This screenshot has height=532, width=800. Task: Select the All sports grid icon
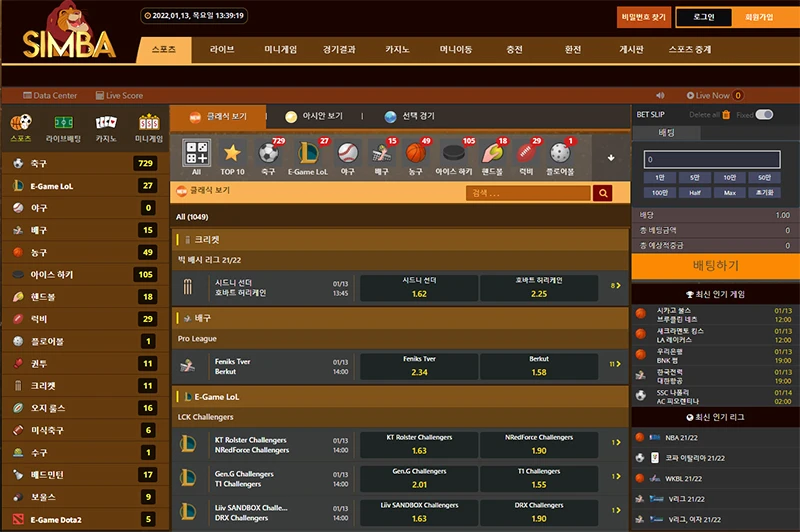tap(196, 153)
